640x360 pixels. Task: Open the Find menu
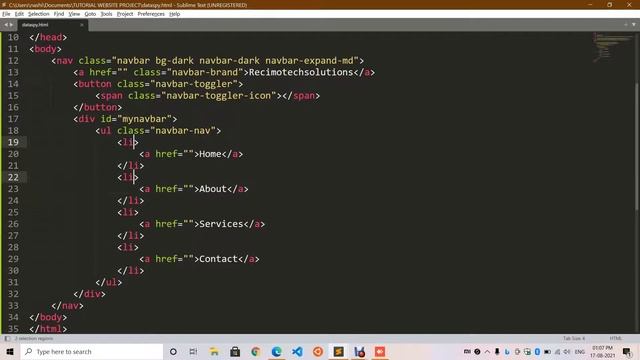pos(59,14)
